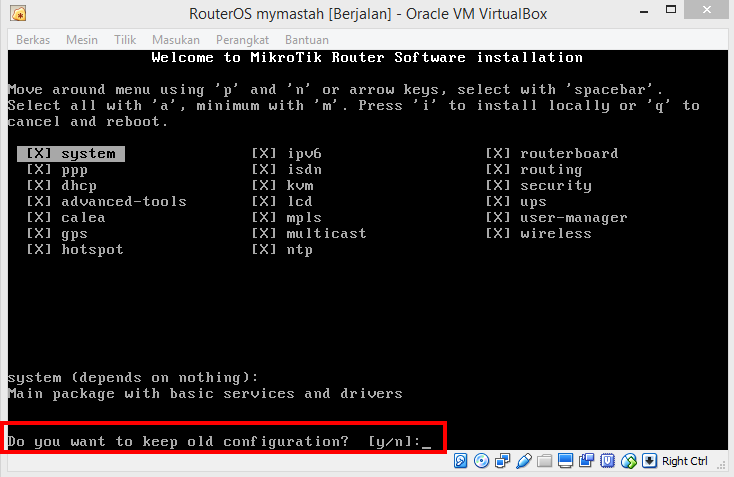Click the Right Ctrl host key label
734x477 pixels.
pos(684,461)
